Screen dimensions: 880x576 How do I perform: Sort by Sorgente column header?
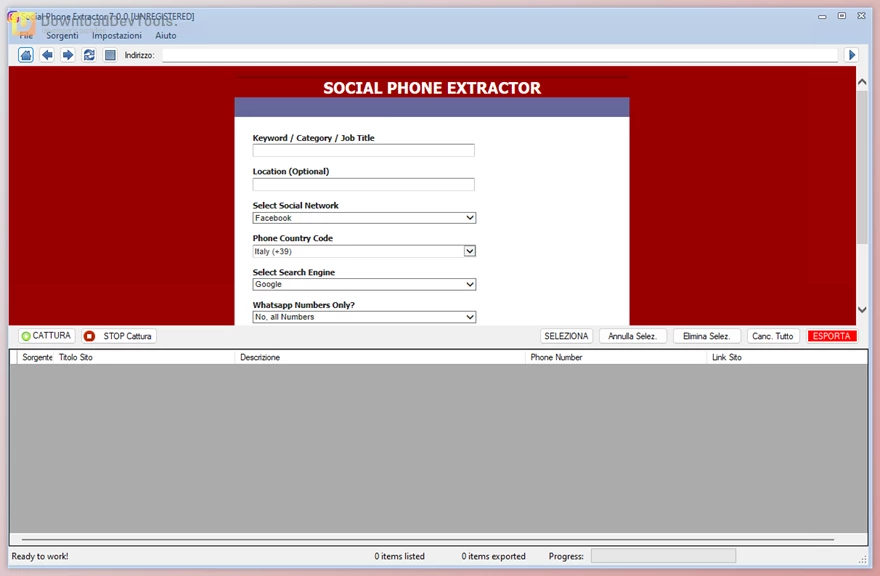36,357
